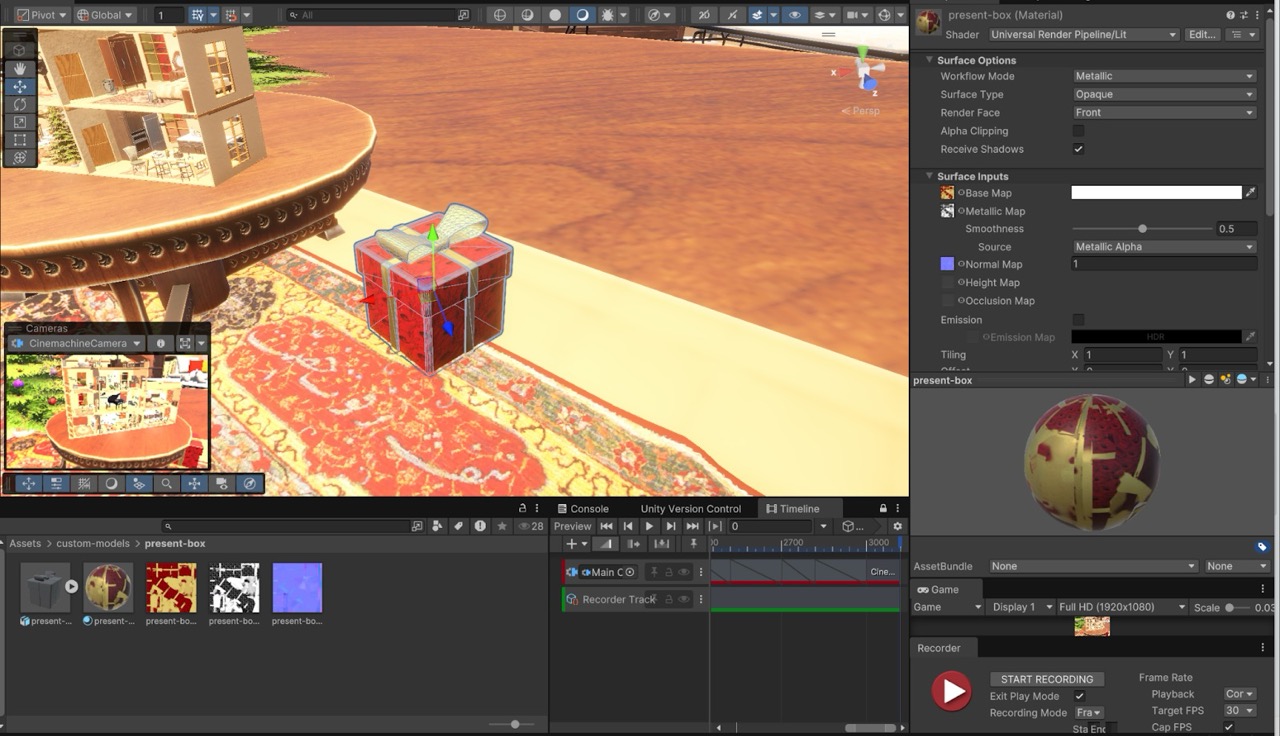Select the Rotate tool
This screenshot has width=1280, height=736.
(x=20, y=104)
